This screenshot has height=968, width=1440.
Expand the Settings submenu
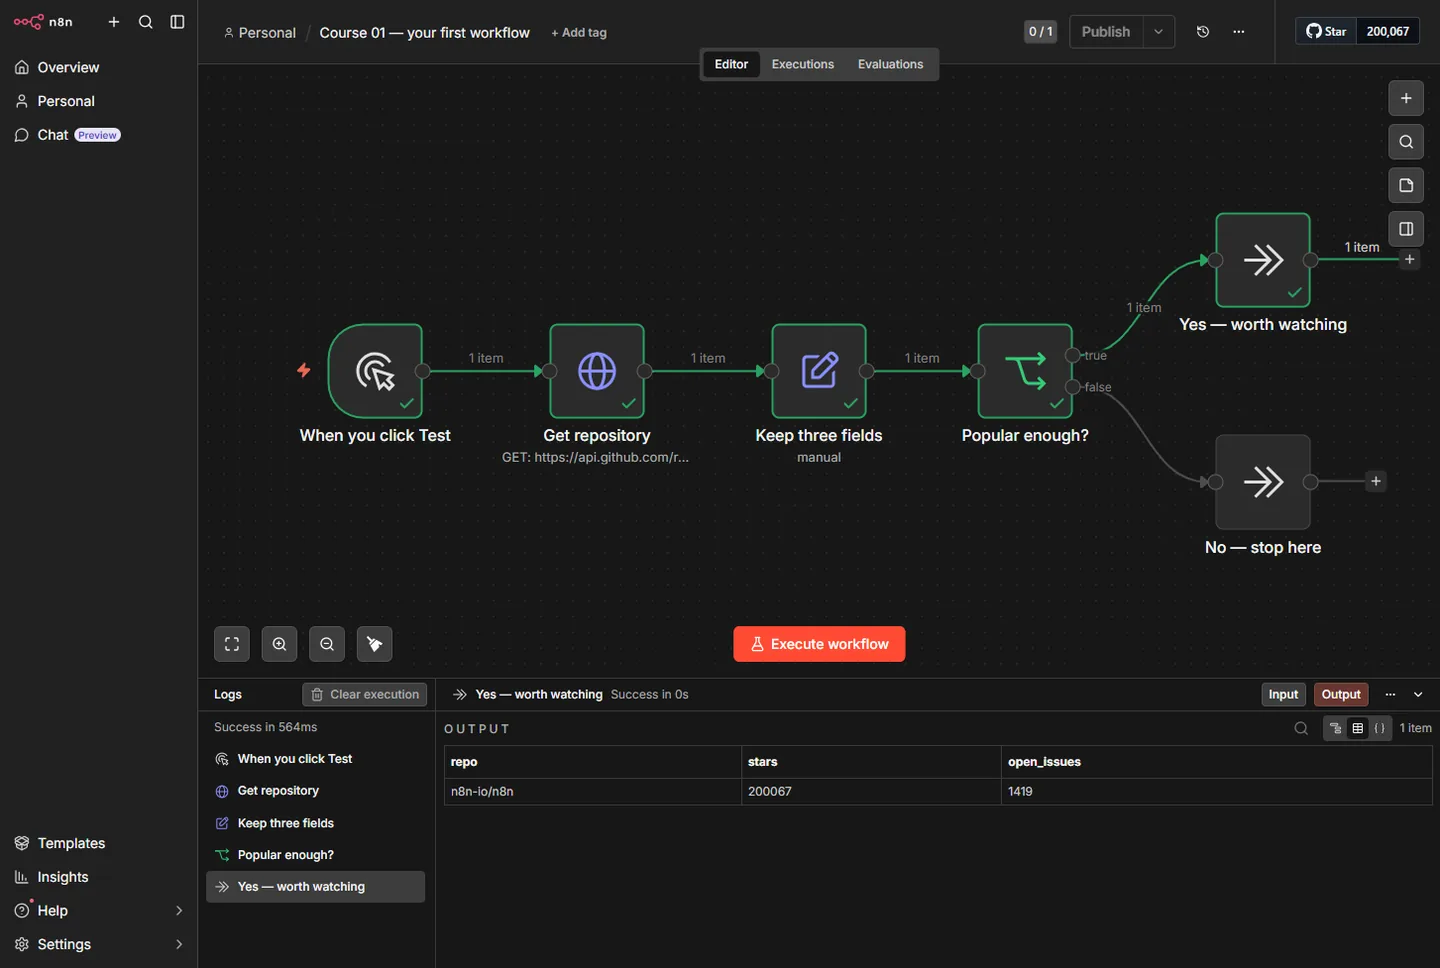point(179,944)
